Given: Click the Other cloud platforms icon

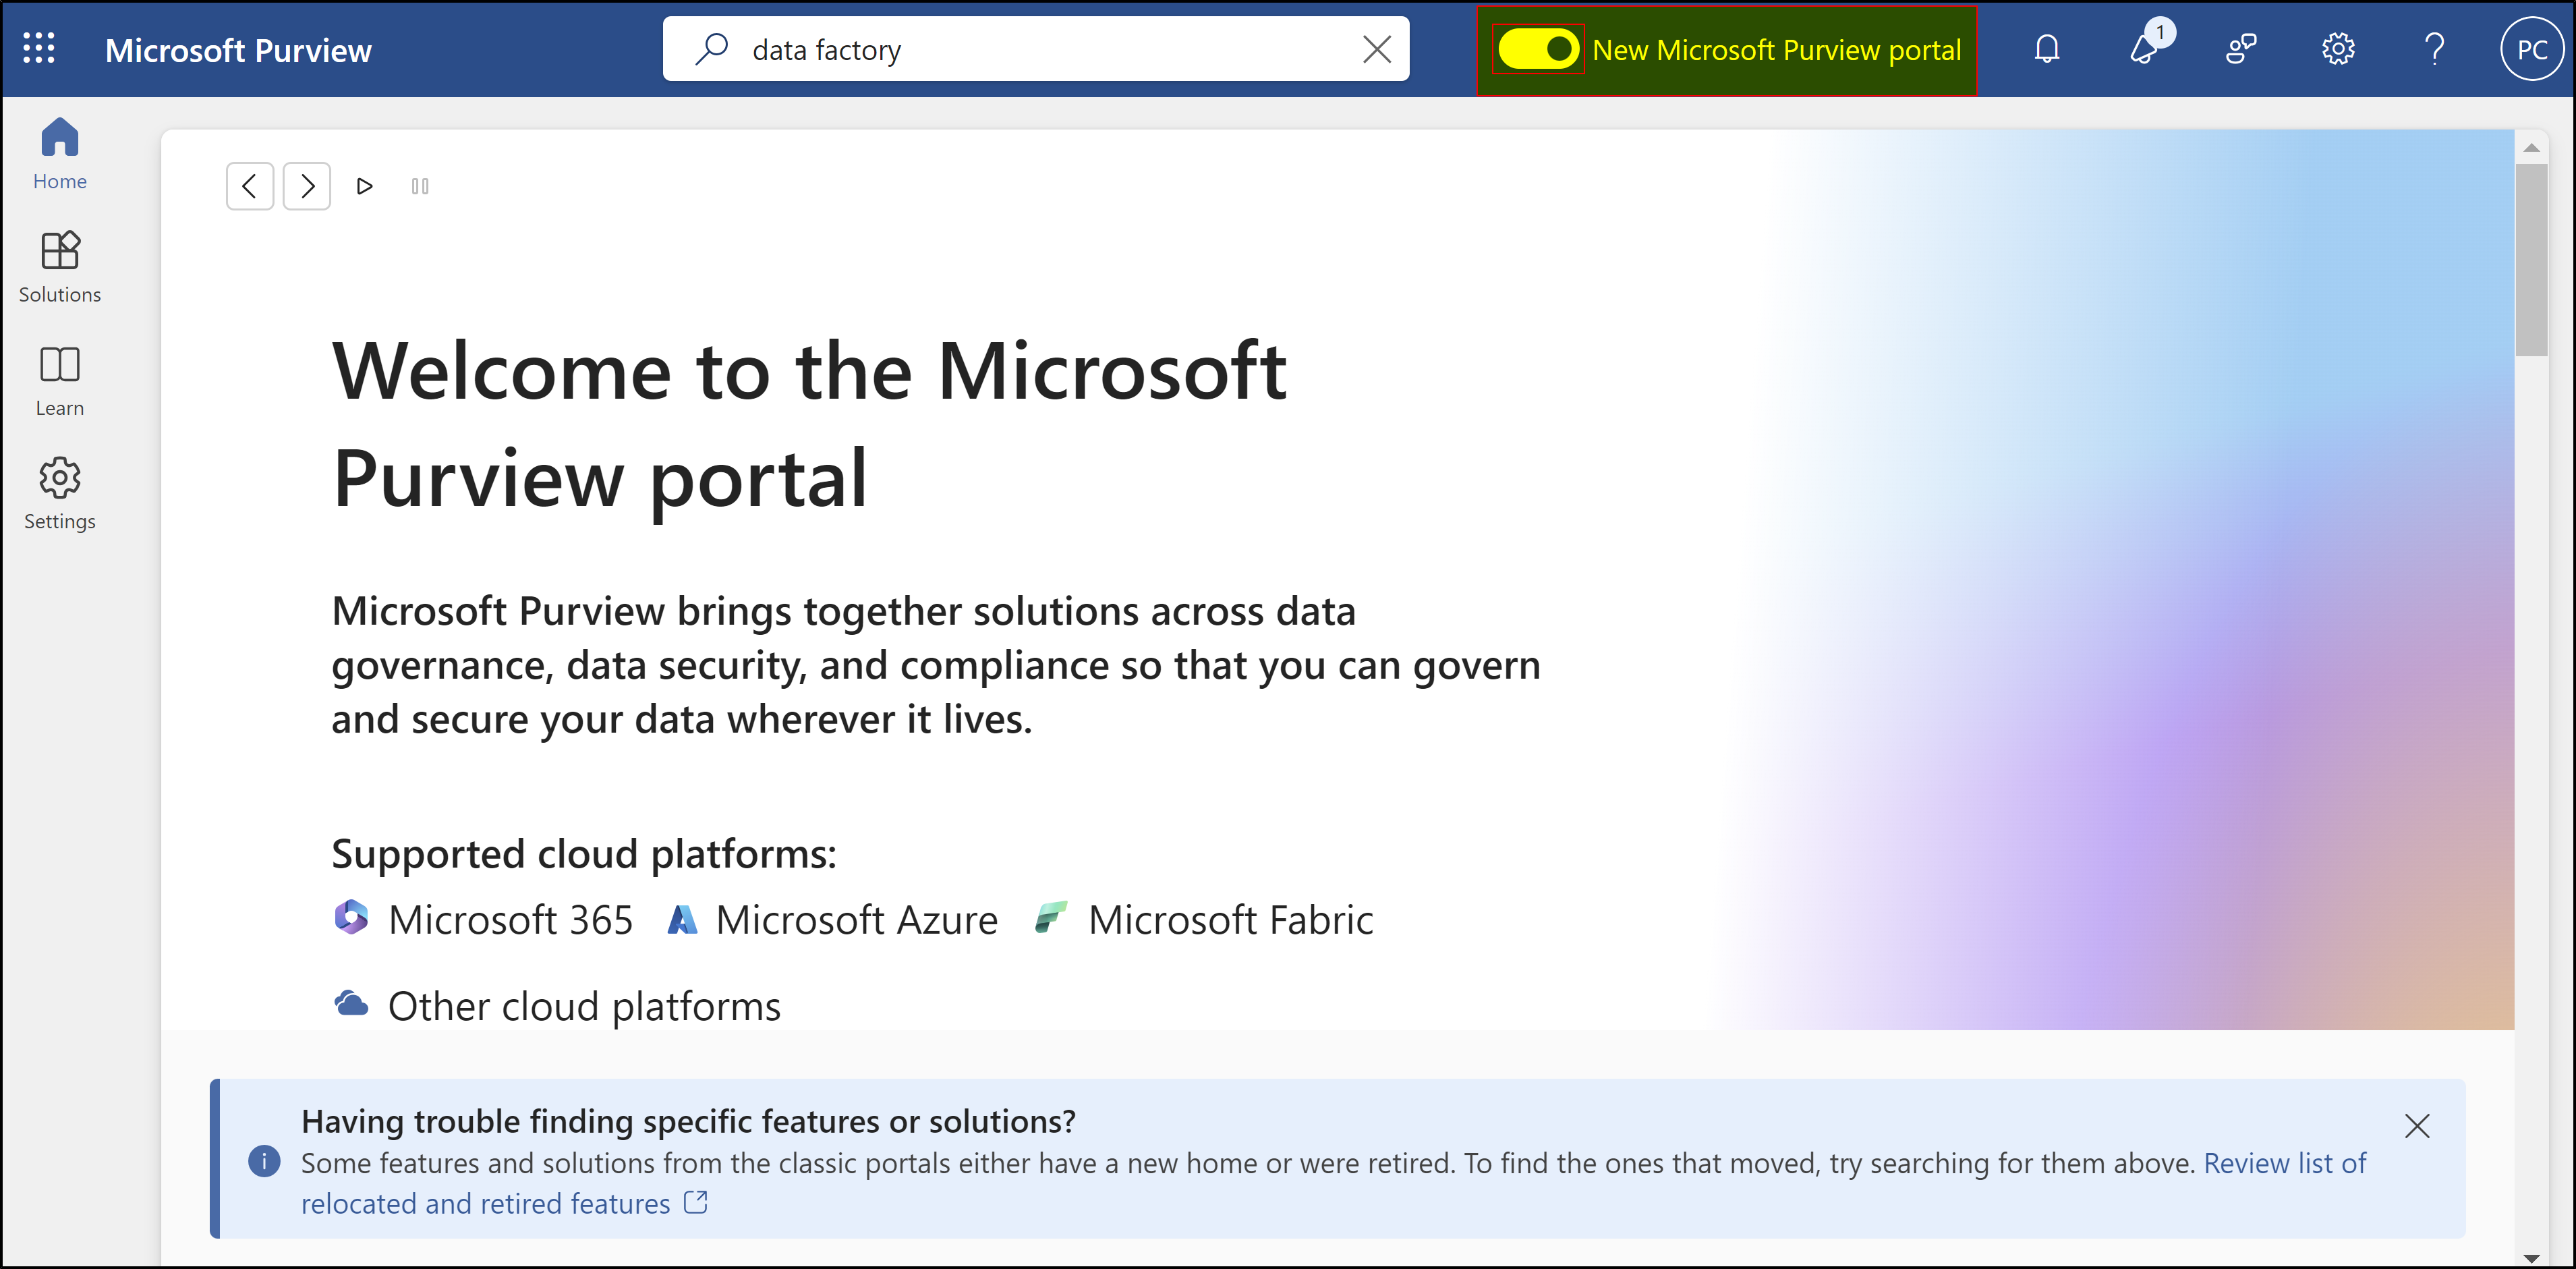Looking at the screenshot, I should pos(351,1004).
